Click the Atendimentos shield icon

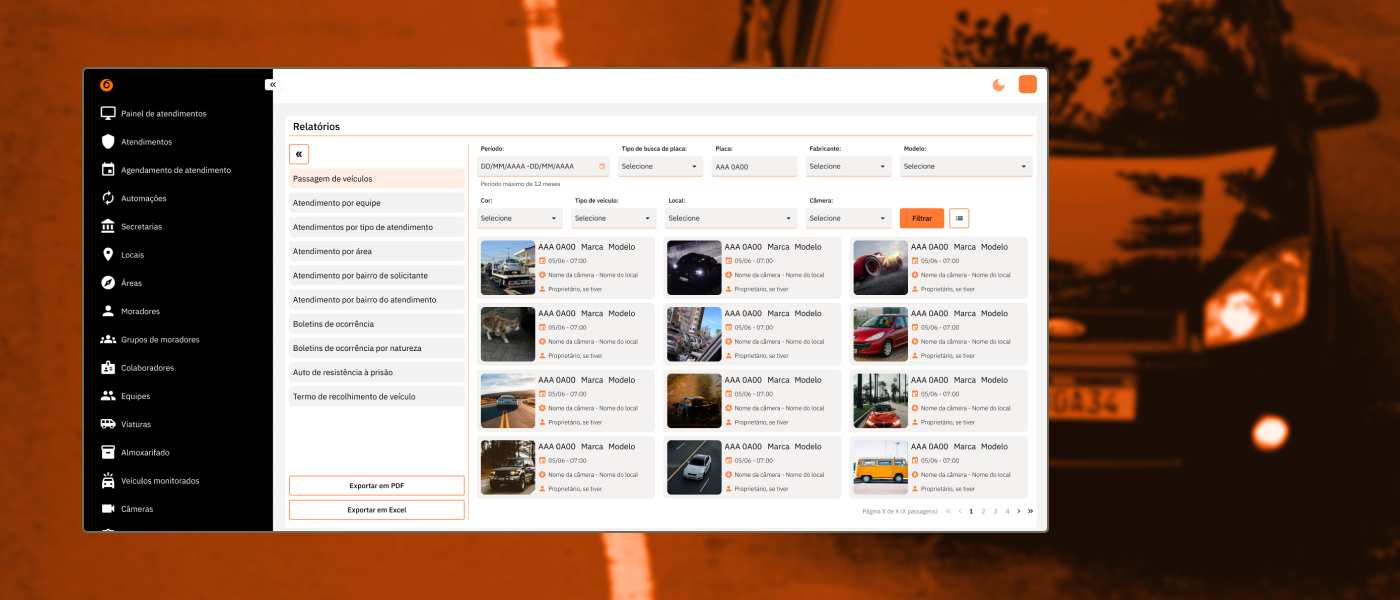coord(108,142)
